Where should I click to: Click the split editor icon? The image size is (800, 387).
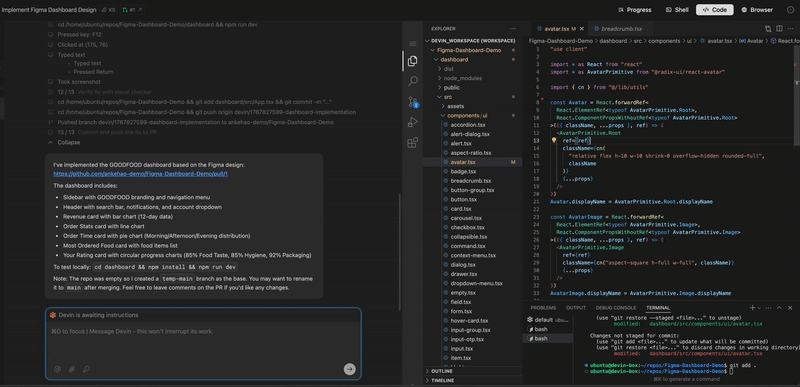click(x=779, y=29)
